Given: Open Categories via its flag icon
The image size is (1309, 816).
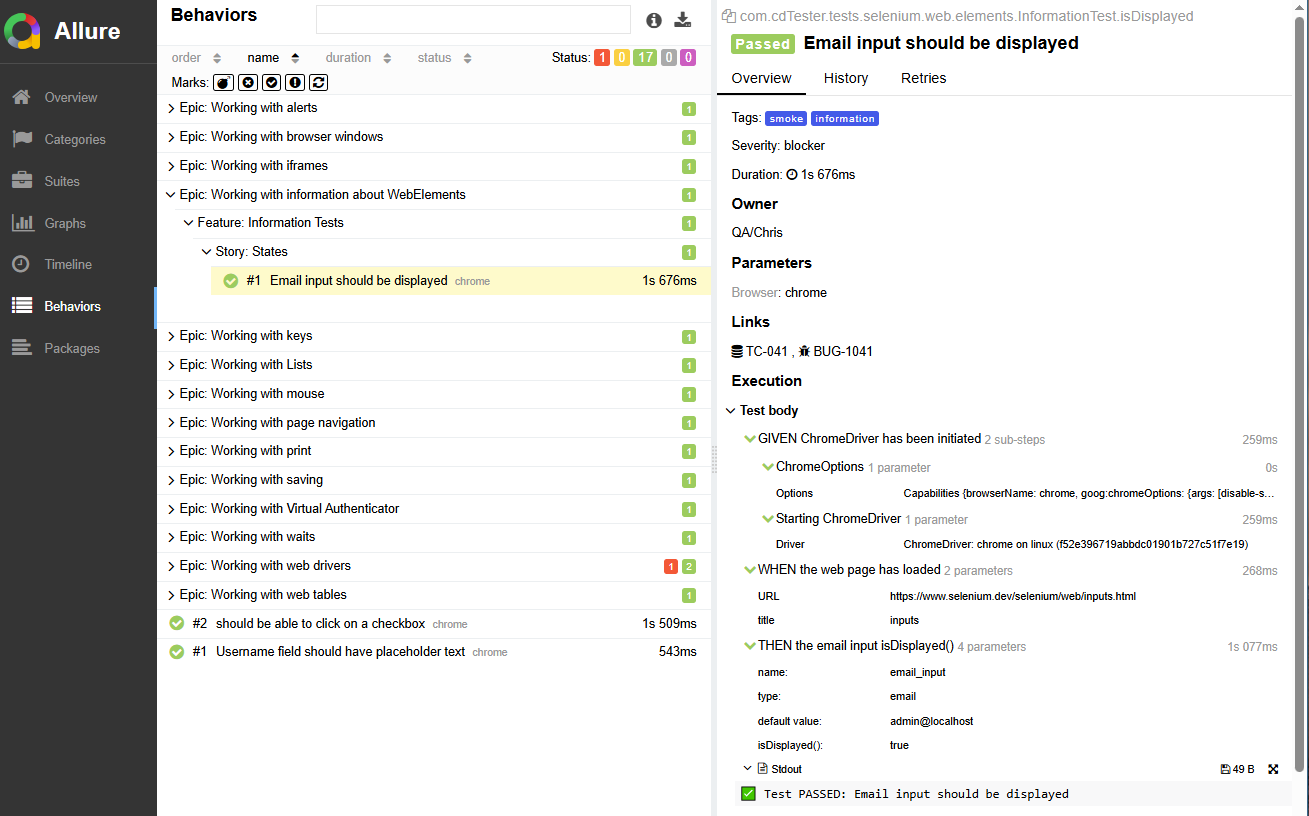Looking at the screenshot, I should (x=22, y=139).
